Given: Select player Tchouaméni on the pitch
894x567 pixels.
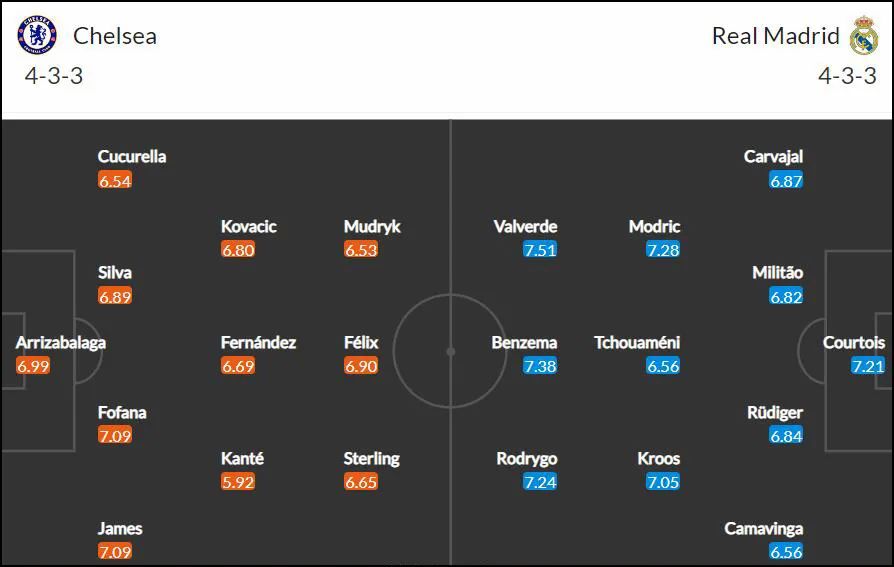Looking at the screenshot, I should 637,342.
